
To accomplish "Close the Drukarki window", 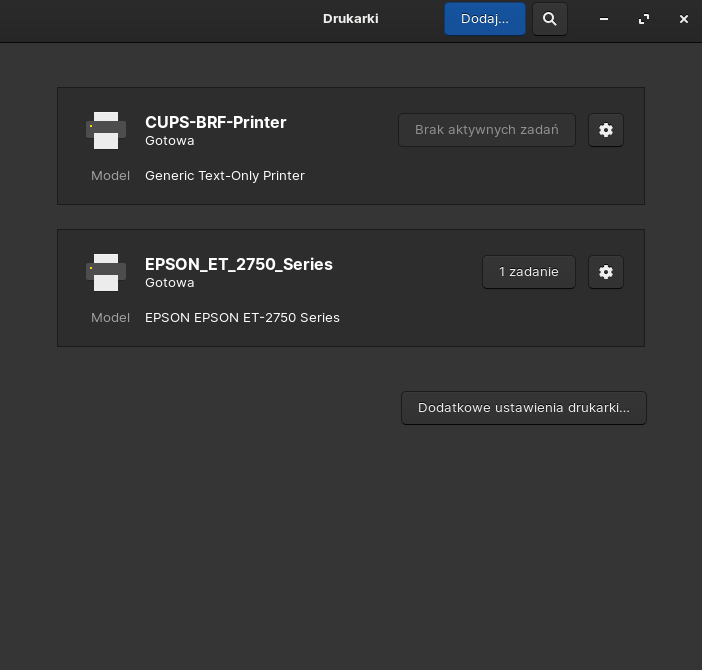I will tap(684, 19).
